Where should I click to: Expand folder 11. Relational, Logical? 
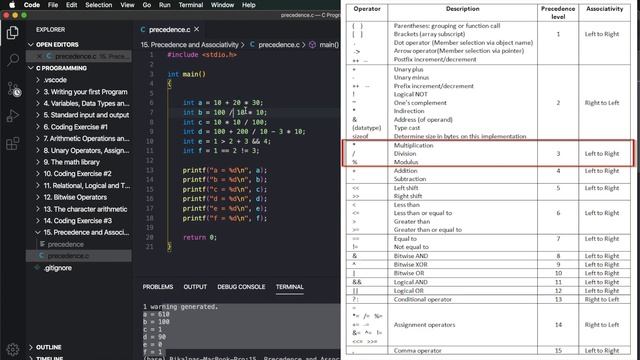coord(87,185)
